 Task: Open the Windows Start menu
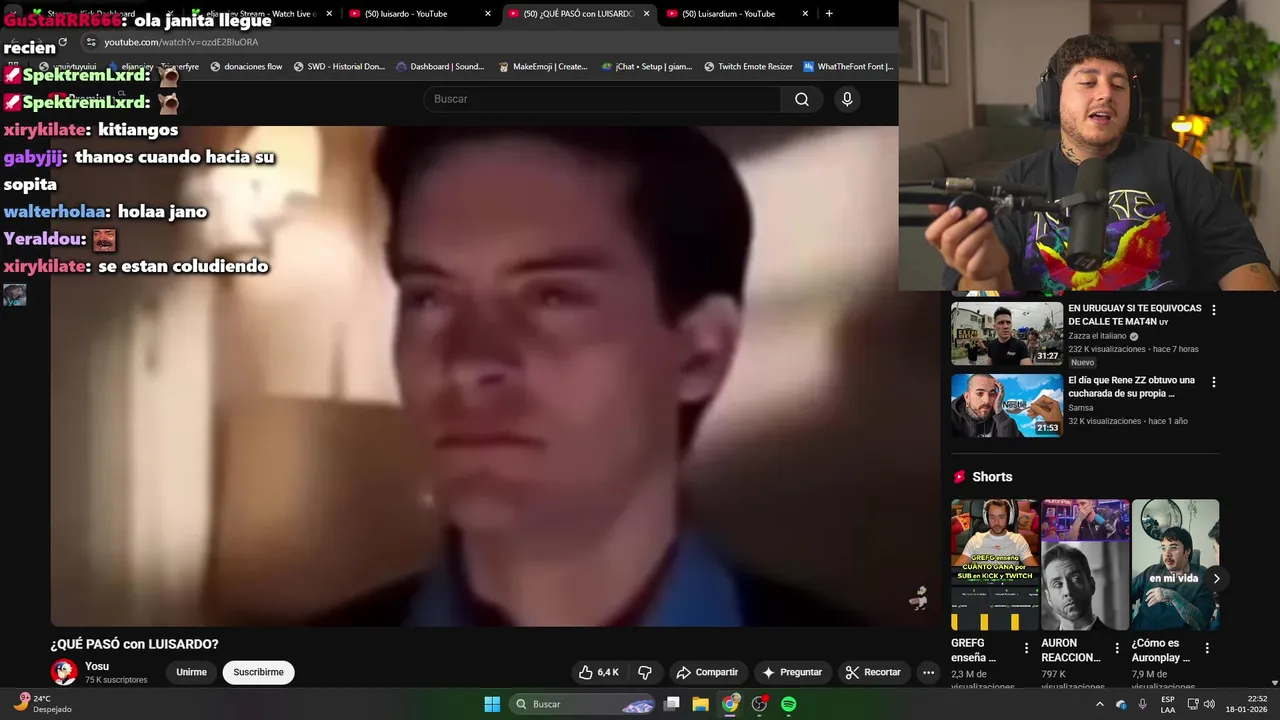492,704
